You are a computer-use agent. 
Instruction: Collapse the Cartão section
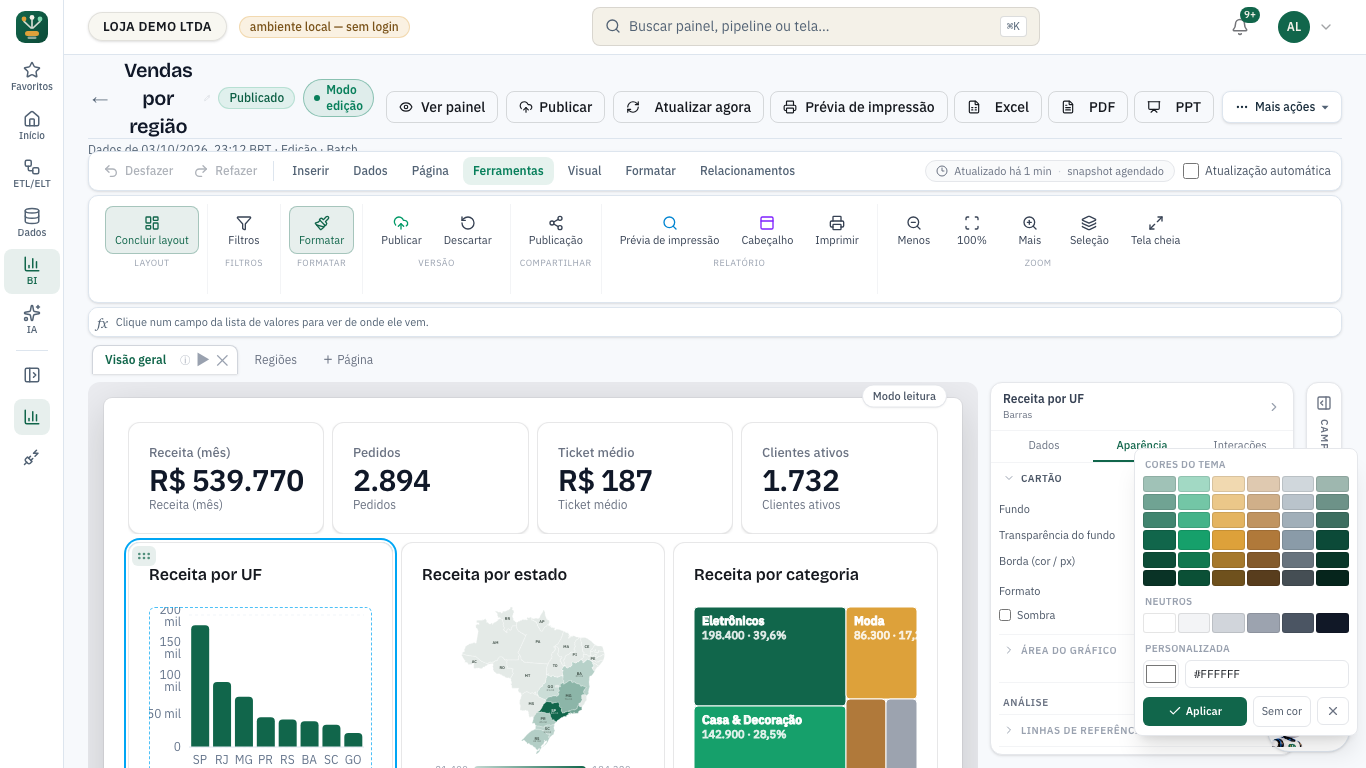1034,479
